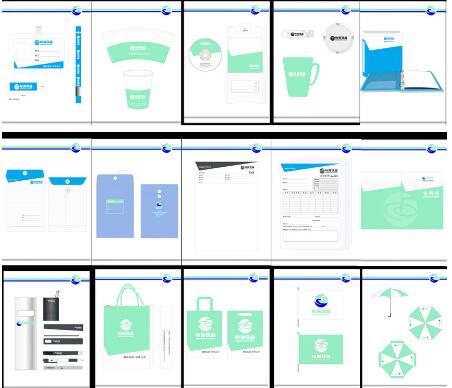Click the periwinkle document envelope page
The height and width of the screenshot is (388, 452).
pos(136,200)
